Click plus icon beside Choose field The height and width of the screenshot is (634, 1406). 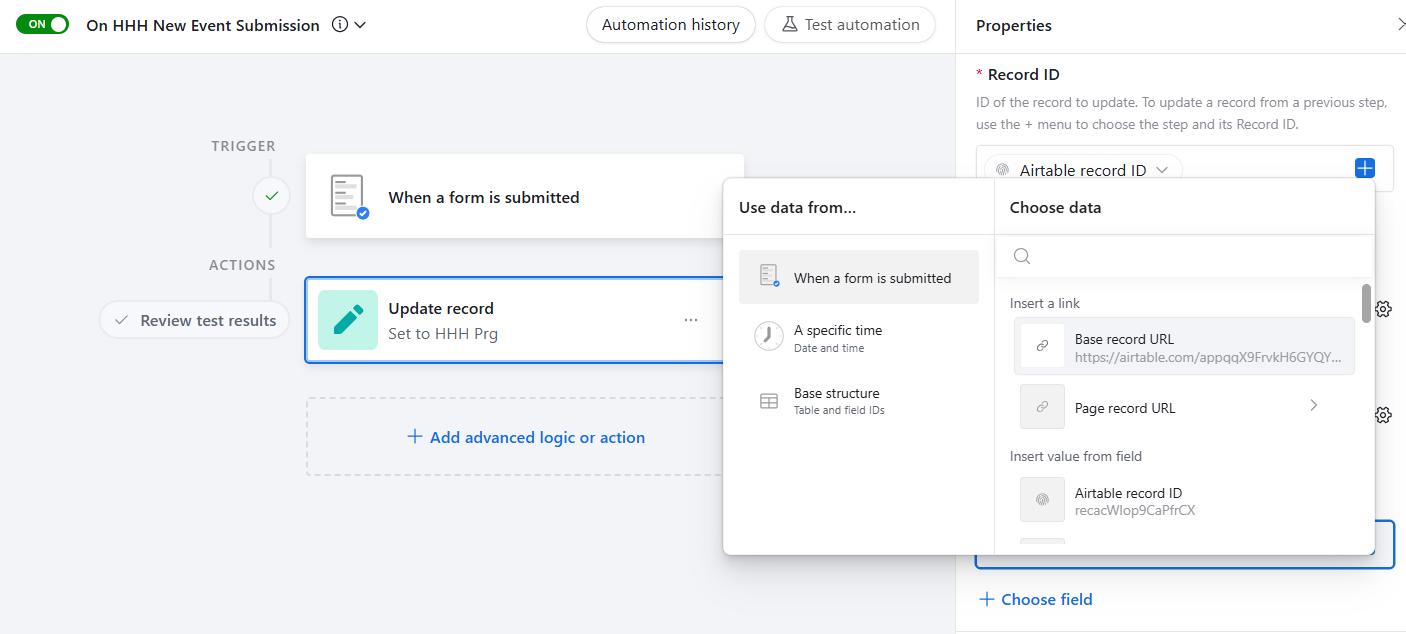987,599
